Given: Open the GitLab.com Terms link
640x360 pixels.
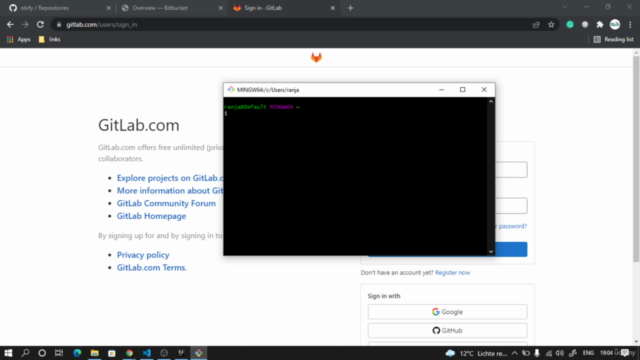Looking at the screenshot, I should pyautogui.click(x=151, y=267).
